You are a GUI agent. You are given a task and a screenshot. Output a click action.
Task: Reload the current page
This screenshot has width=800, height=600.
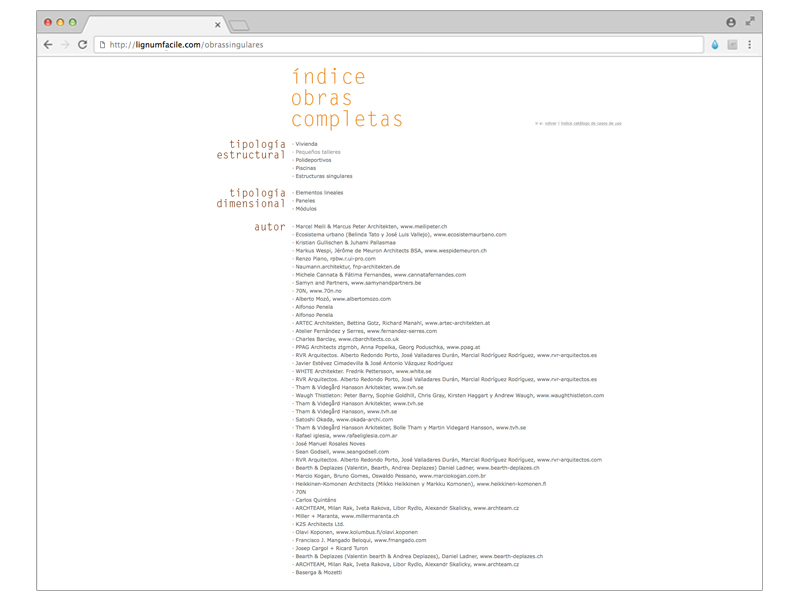pos(83,45)
